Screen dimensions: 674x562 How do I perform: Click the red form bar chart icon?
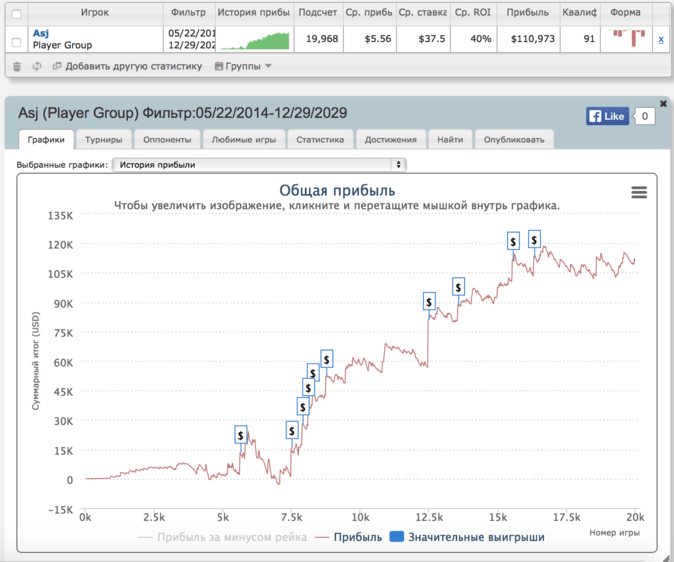pyautogui.click(x=626, y=37)
